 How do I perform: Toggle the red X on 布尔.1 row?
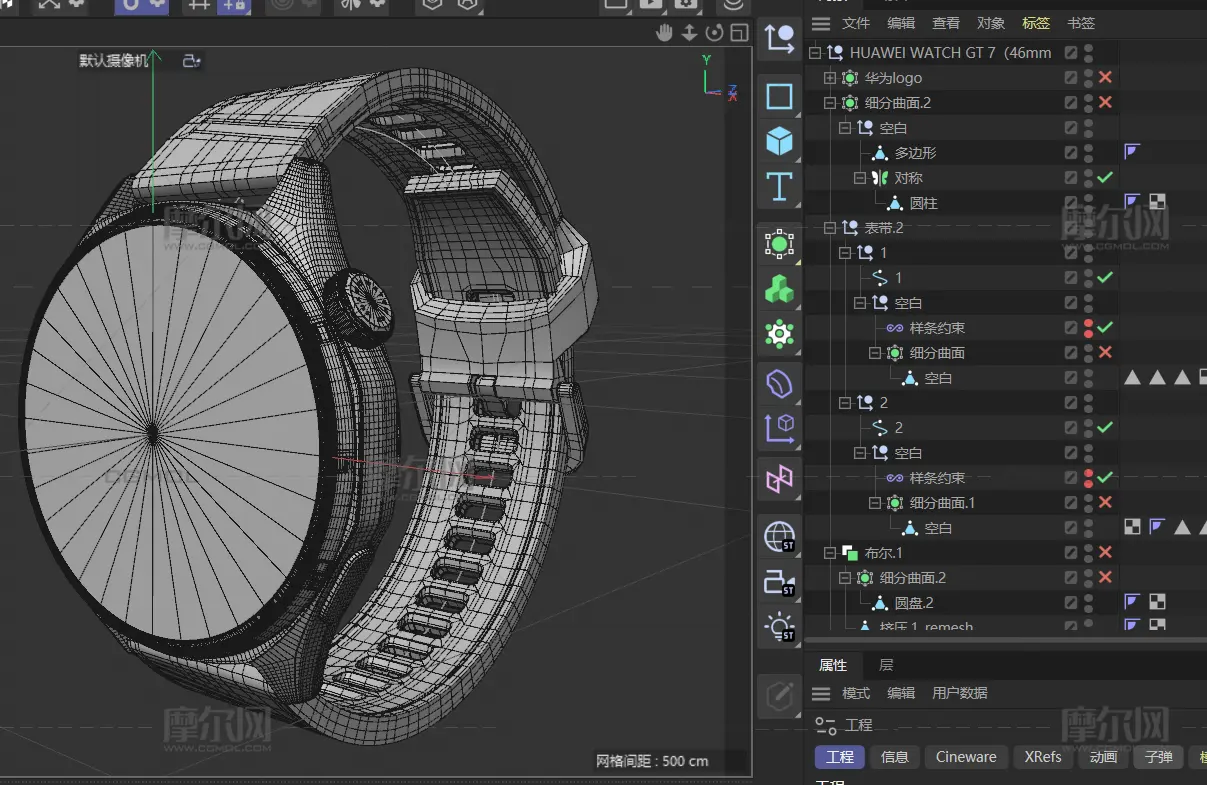pos(1105,552)
